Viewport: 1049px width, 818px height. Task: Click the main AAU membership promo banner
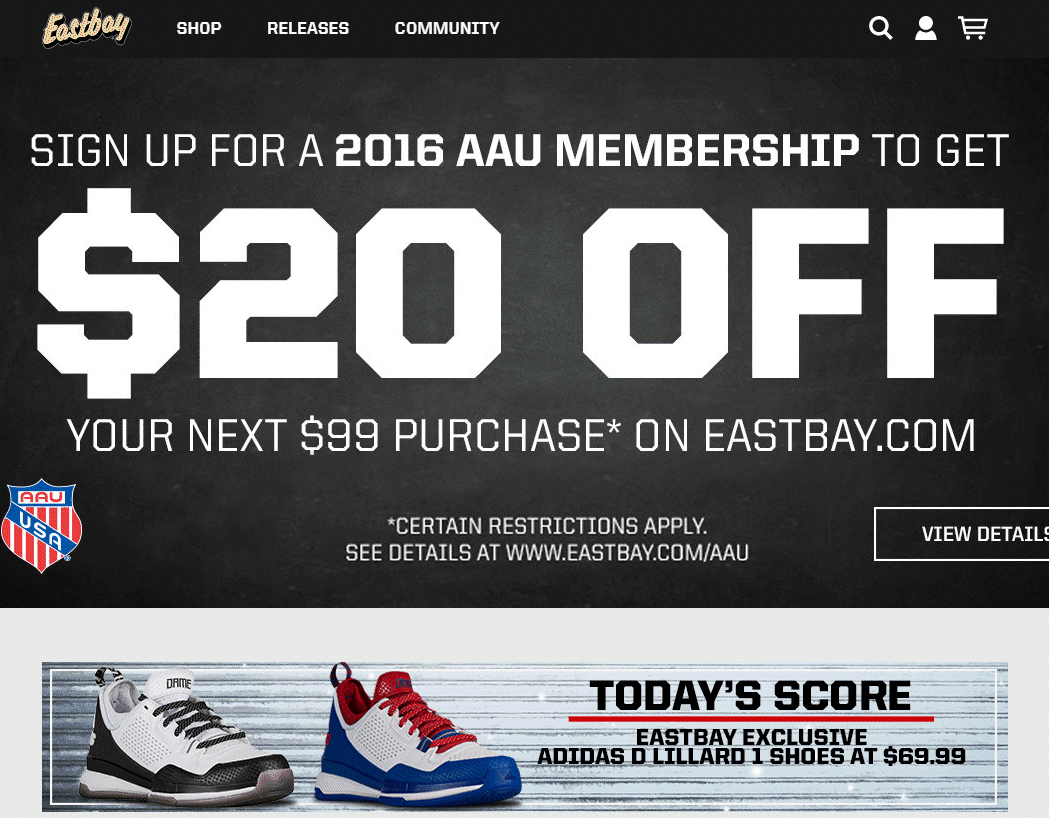(522, 330)
